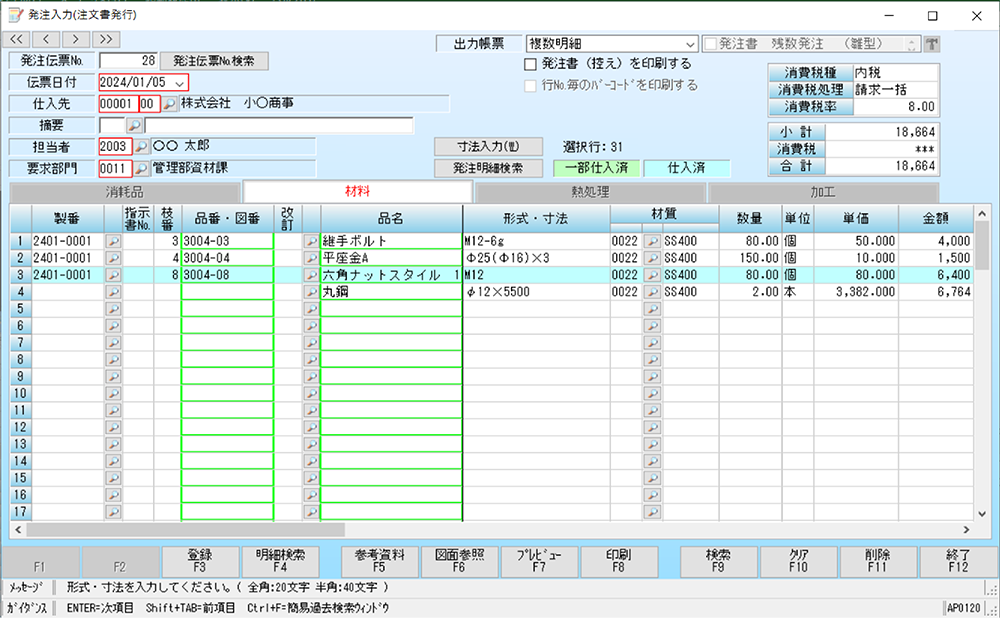
Task: Click 単価 cell 3,382.000
Action: click(x=856, y=292)
